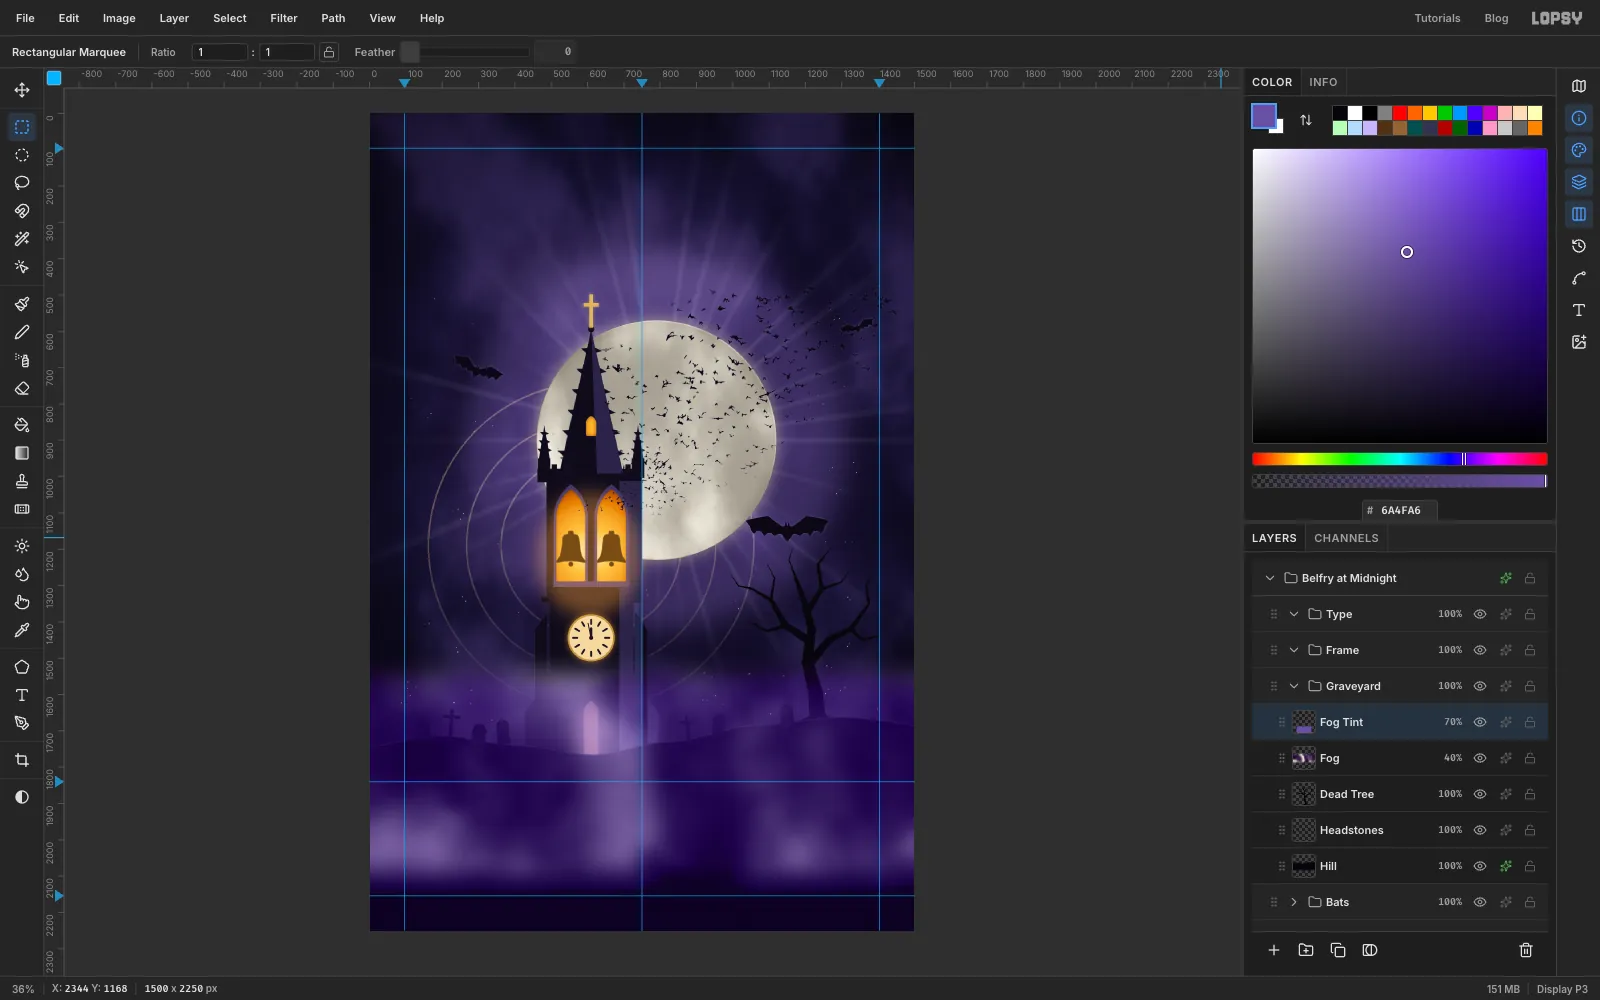Select the Crop tool
Screen dimensions: 1600x1000
pos(22,760)
